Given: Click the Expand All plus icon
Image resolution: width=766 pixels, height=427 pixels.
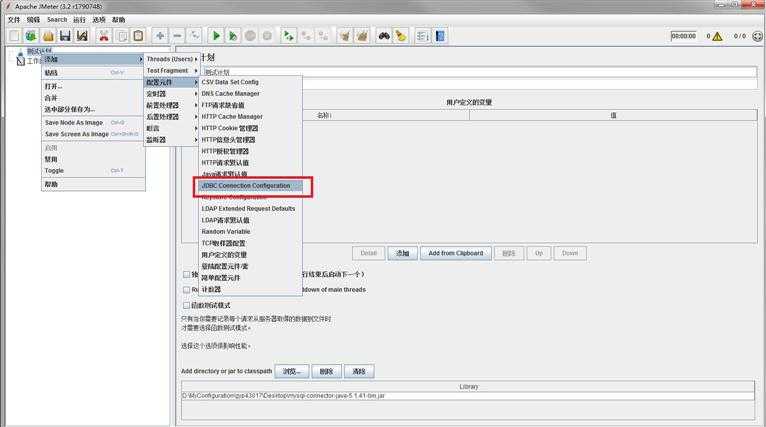Looking at the screenshot, I should [160, 36].
